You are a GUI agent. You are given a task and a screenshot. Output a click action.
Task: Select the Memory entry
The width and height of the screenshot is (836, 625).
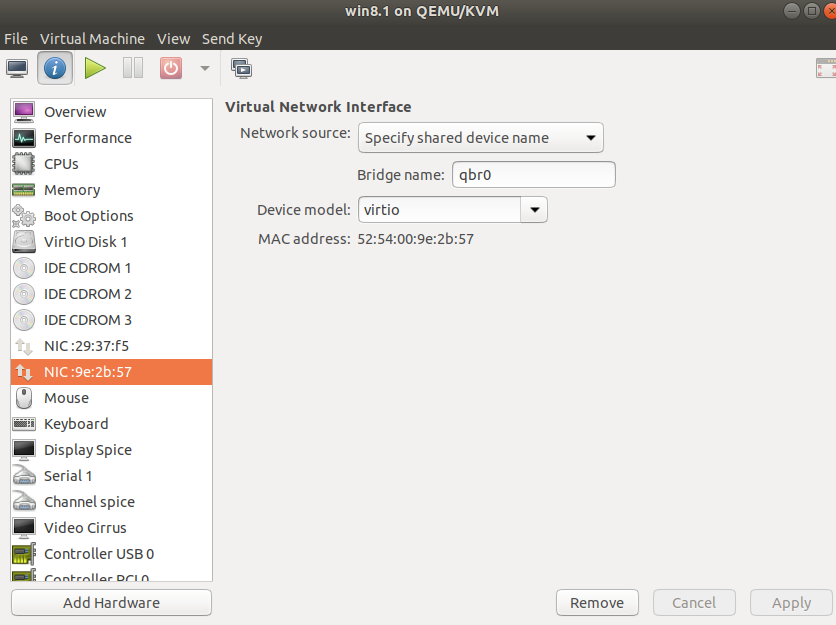(111, 190)
